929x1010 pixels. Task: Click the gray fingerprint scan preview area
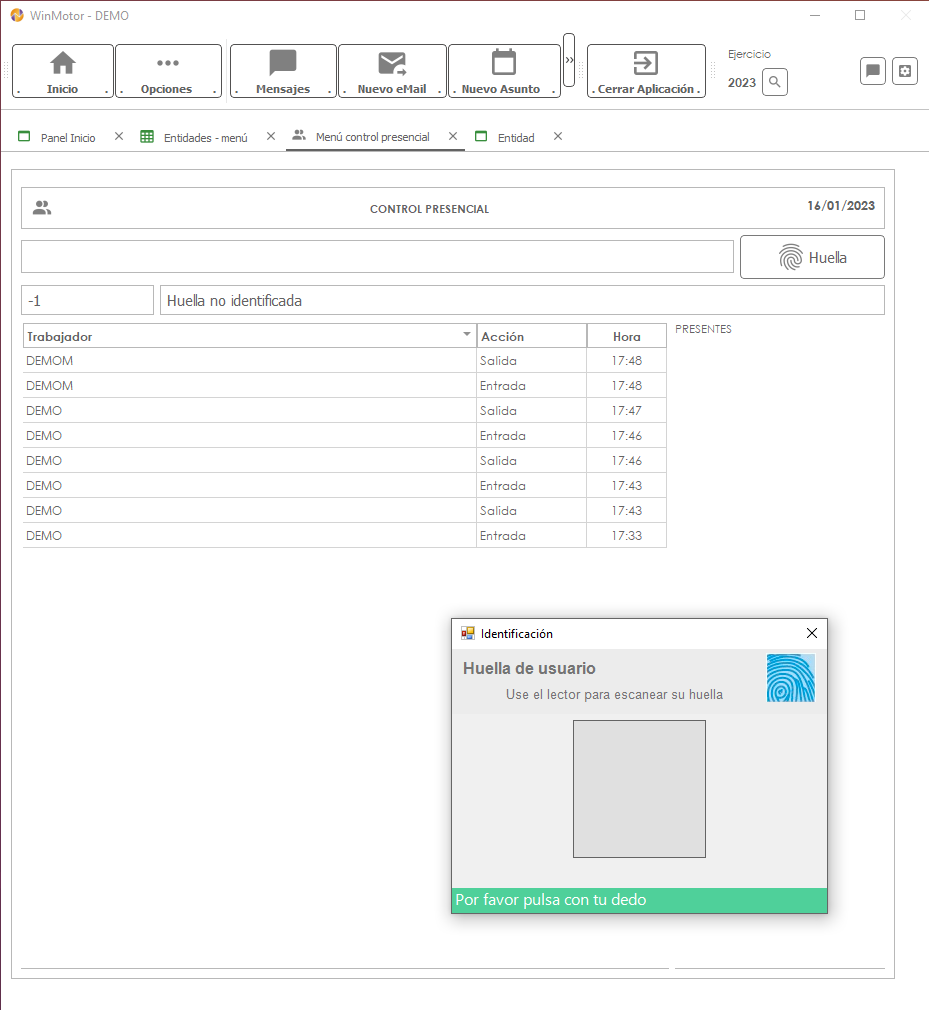tap(639, 789)
